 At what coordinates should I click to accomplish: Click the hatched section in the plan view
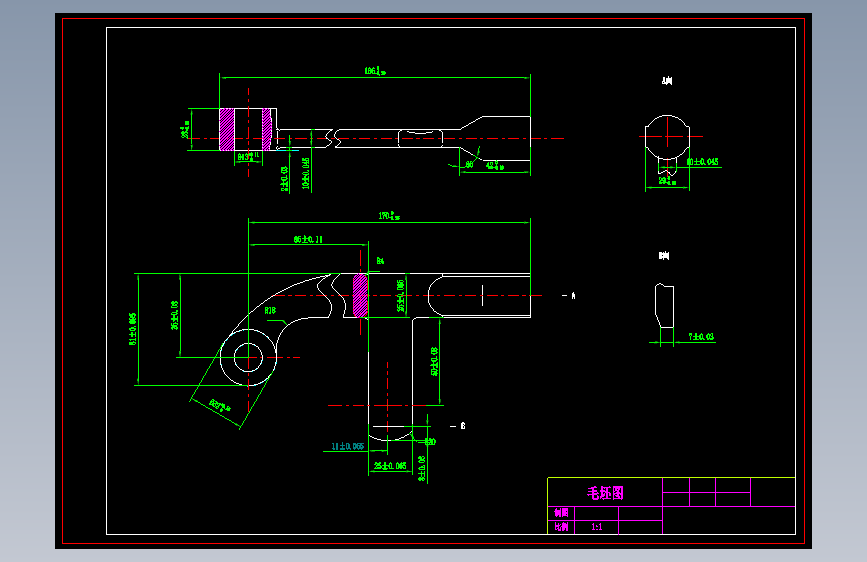pos(360,295)
